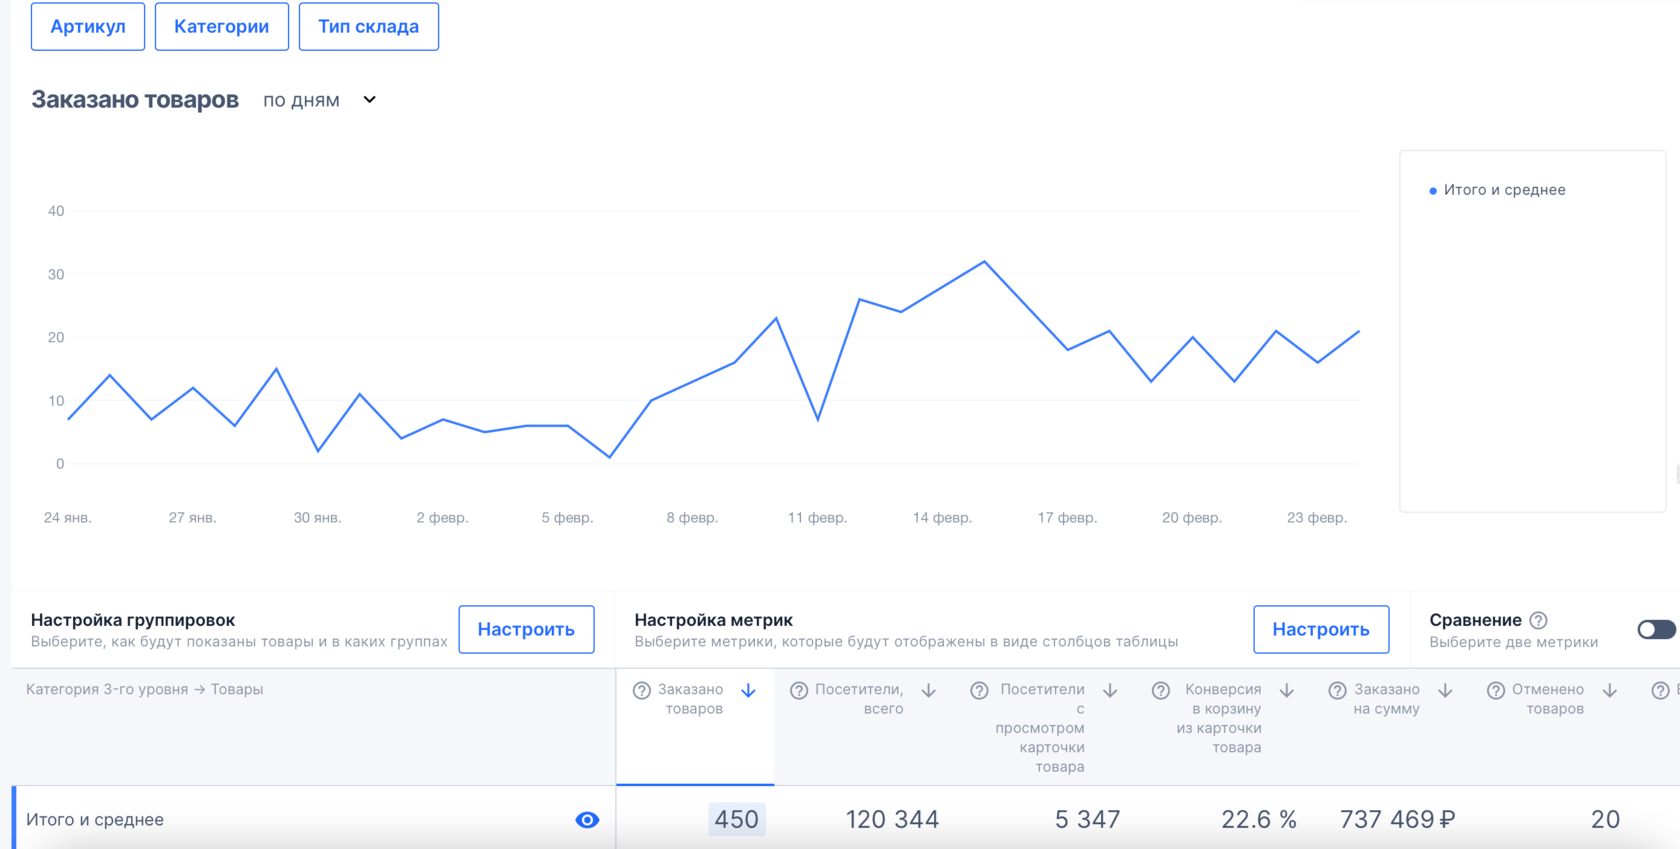
Task: Sort by Посетители, всего arrow
Action: (x=929, y=691)
